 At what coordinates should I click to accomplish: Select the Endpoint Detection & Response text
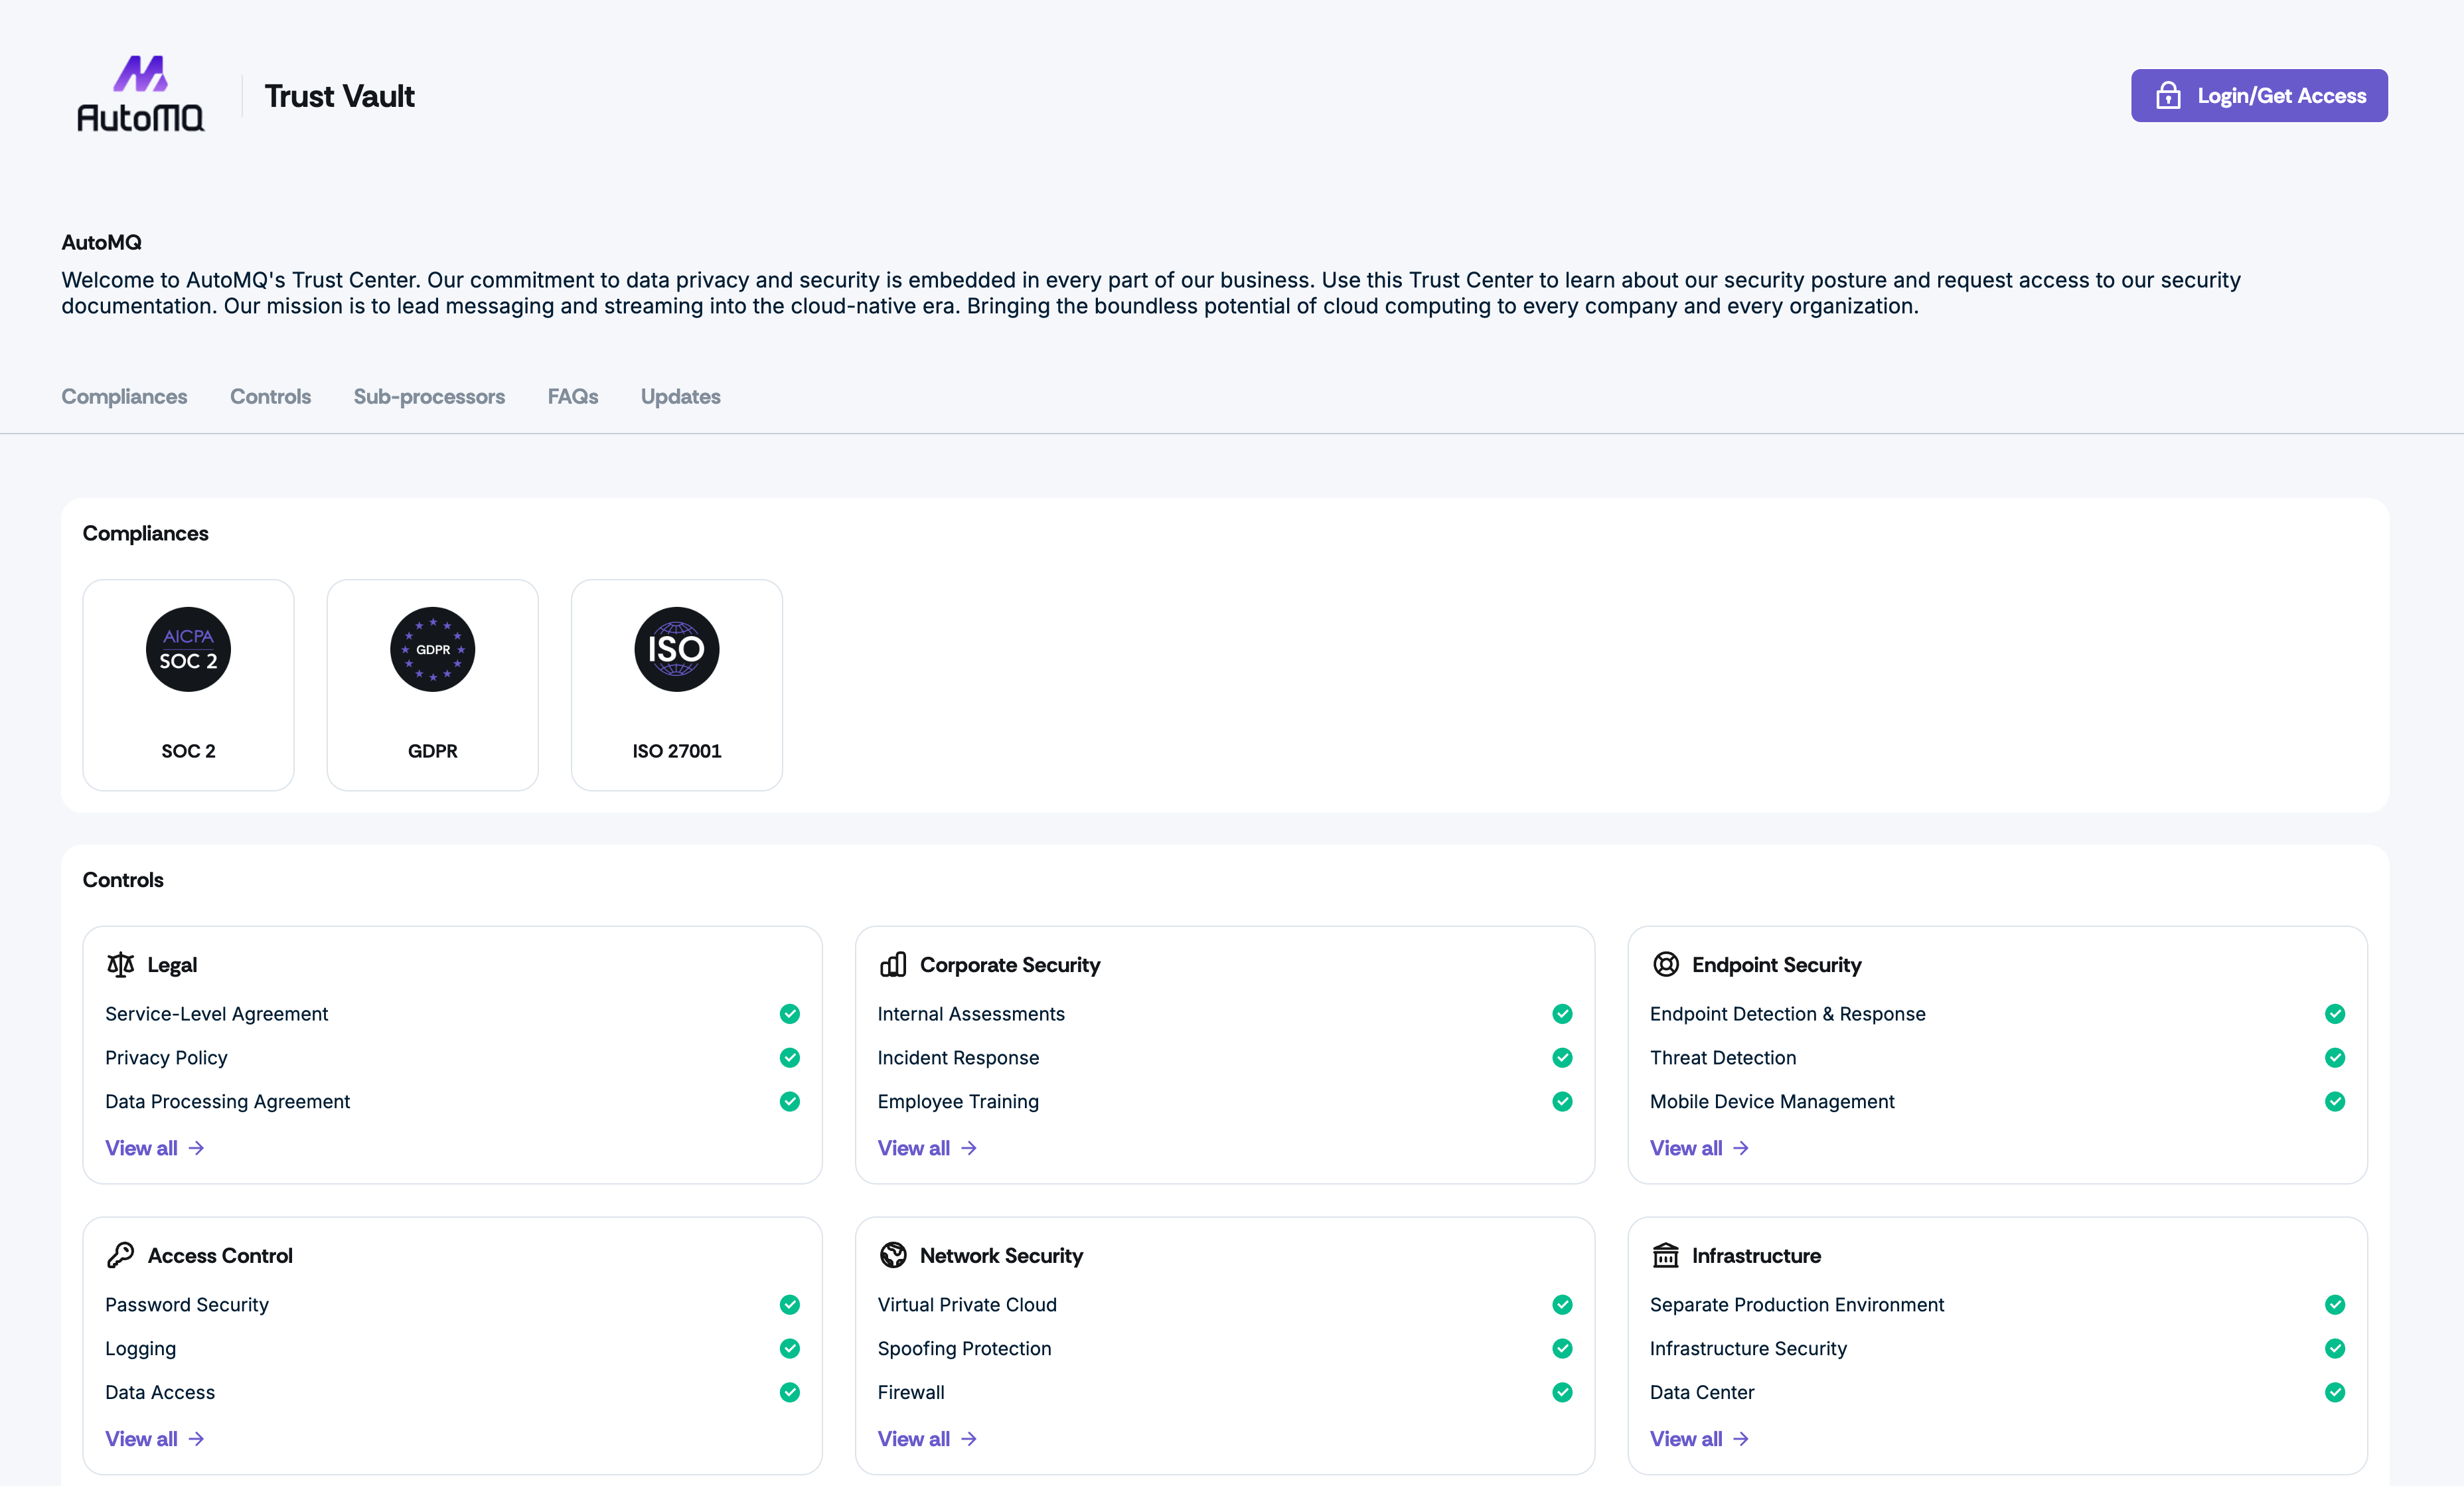point(1788,1014)
